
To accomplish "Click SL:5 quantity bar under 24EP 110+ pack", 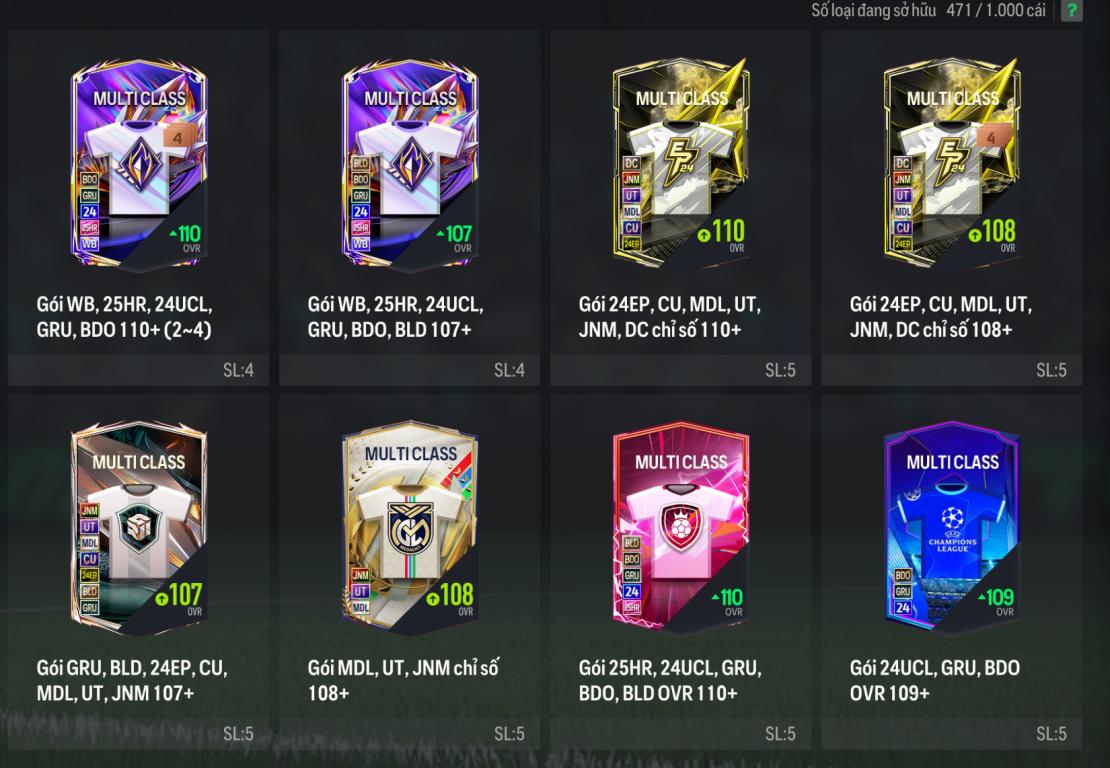I will (x=680, y=369).
